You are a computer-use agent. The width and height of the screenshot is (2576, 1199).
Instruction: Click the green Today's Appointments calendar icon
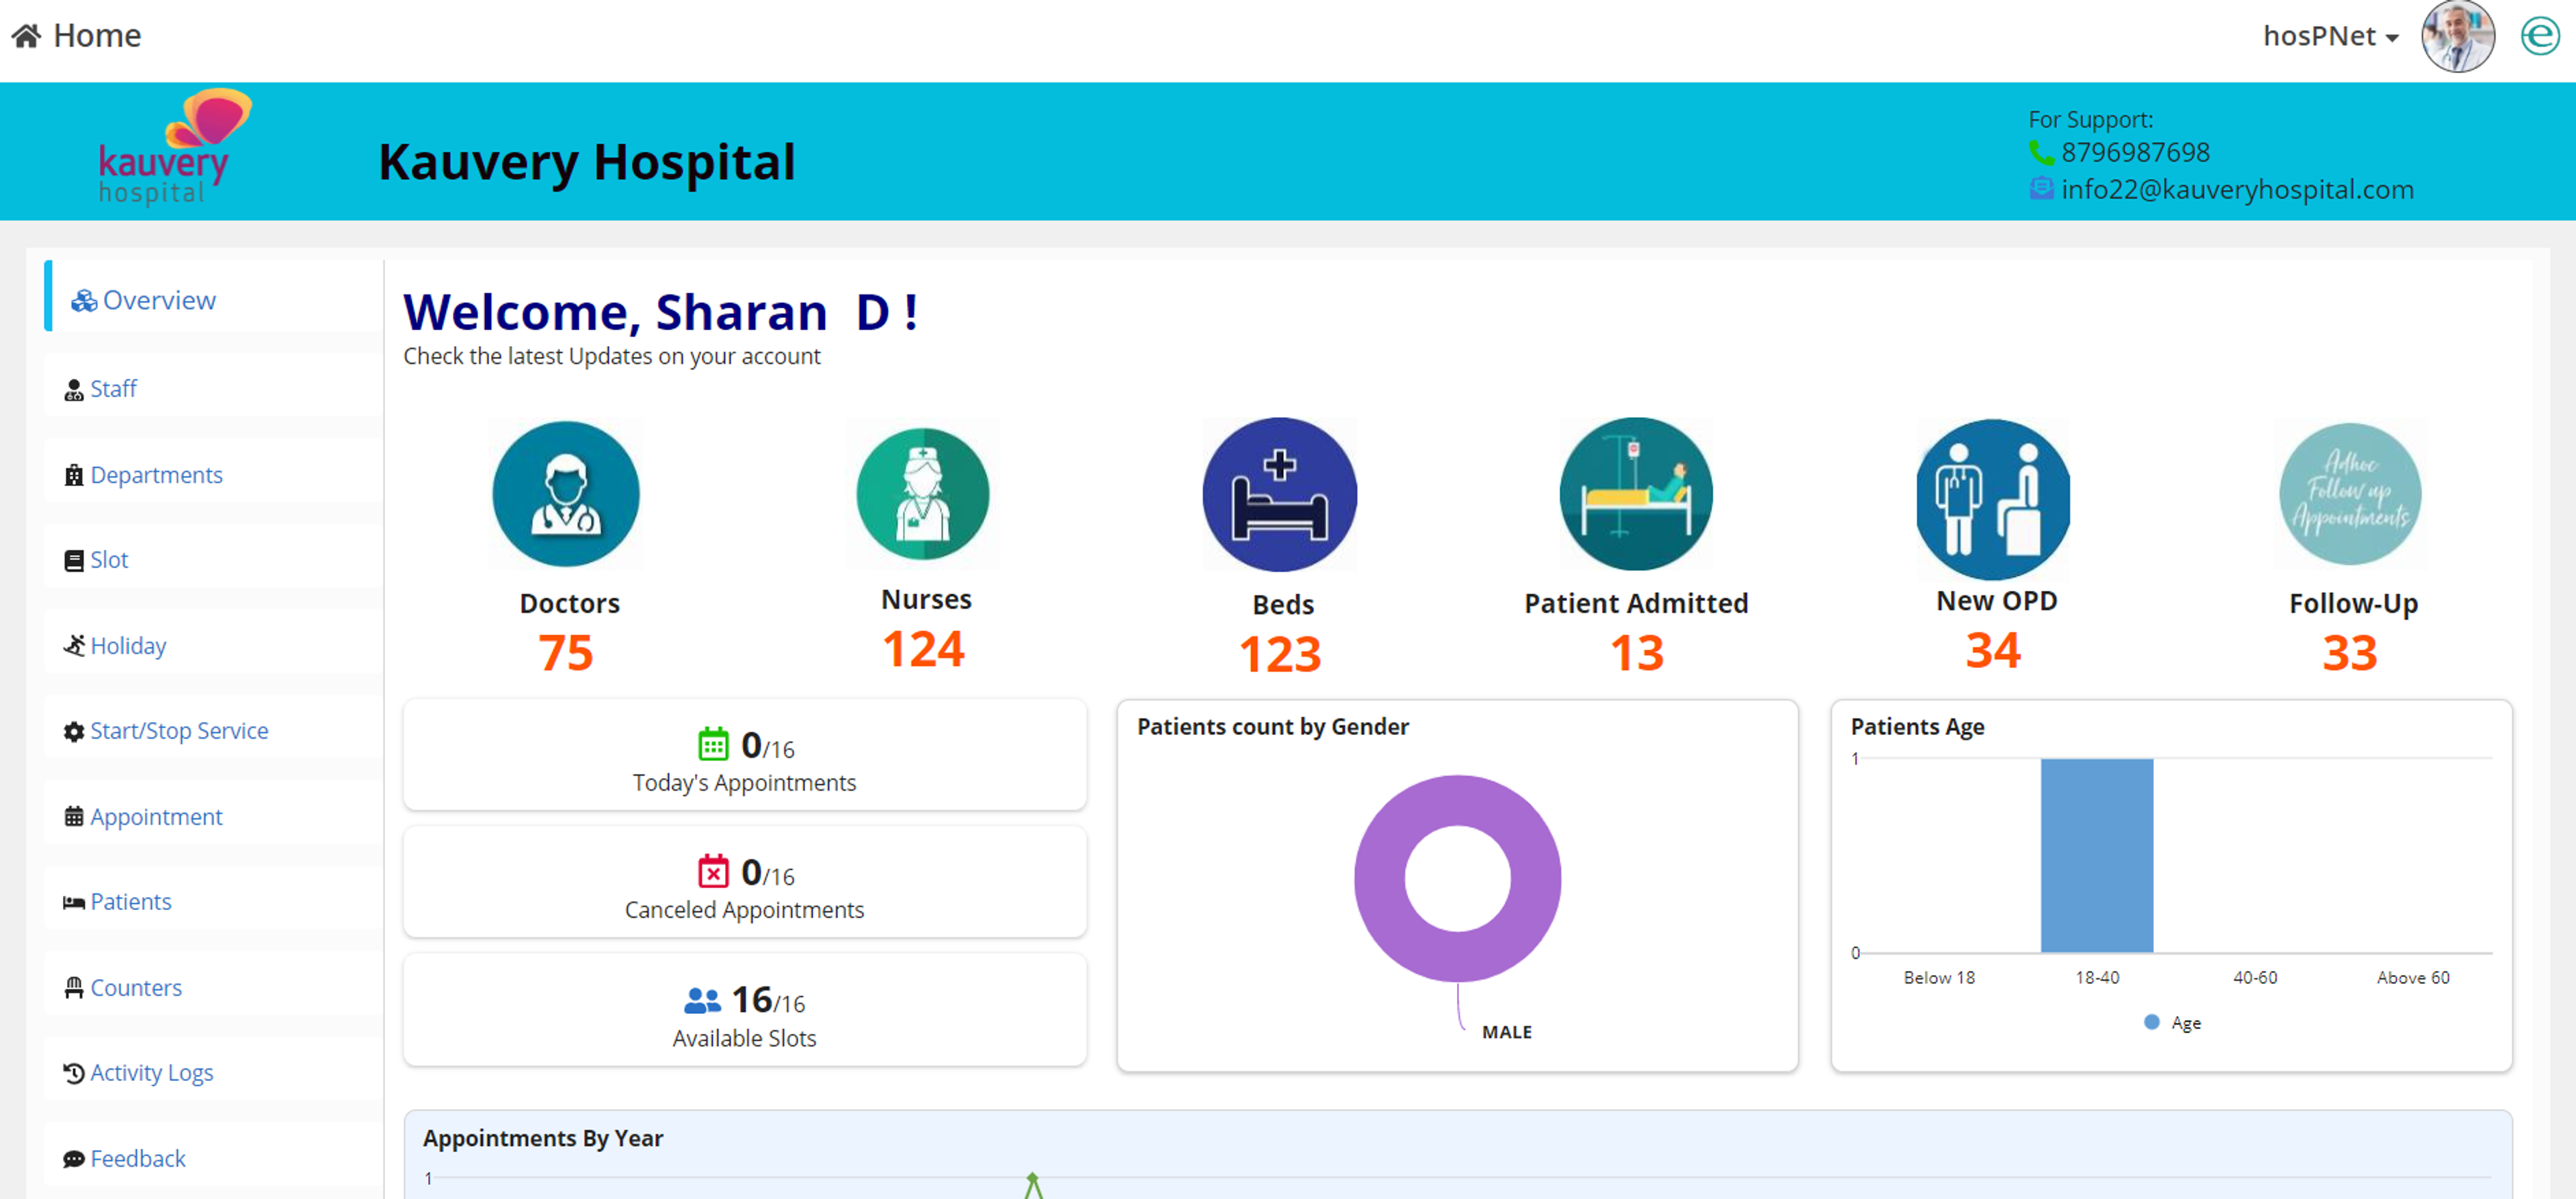[713, 745]
